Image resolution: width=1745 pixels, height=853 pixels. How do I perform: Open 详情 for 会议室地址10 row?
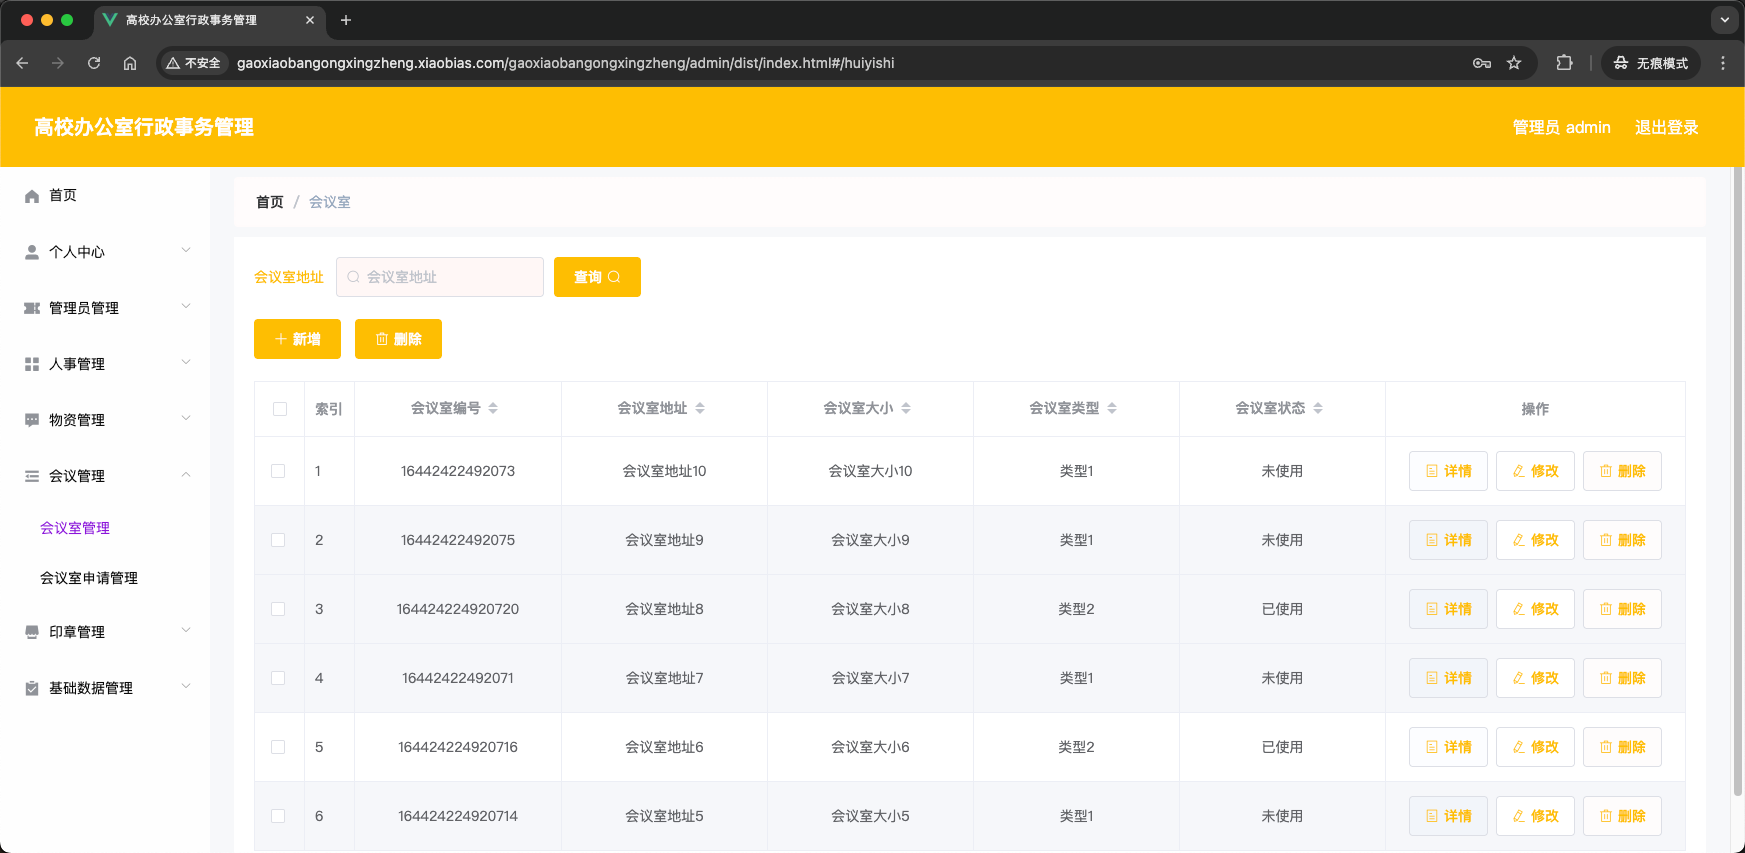(1448, 471)
